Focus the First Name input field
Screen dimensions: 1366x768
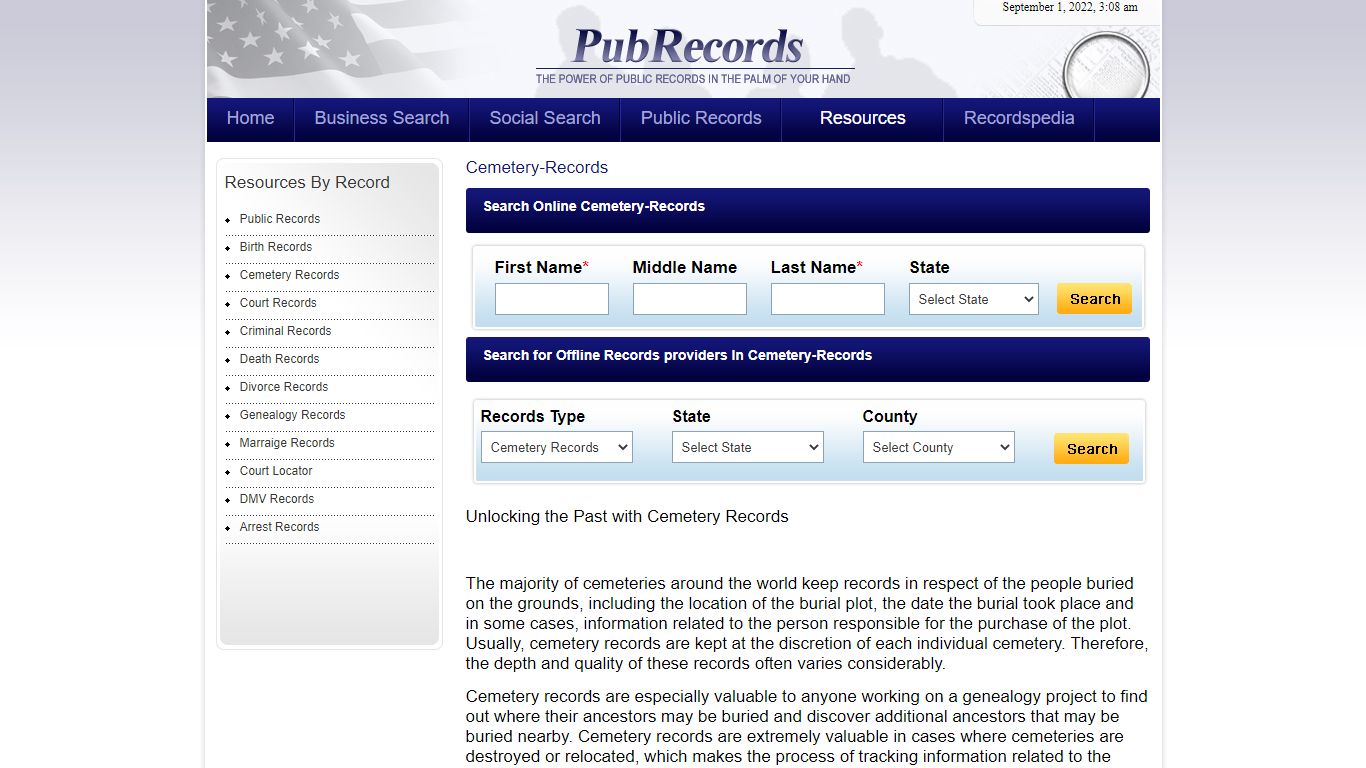pyautogui.click(x=552, y=299)
